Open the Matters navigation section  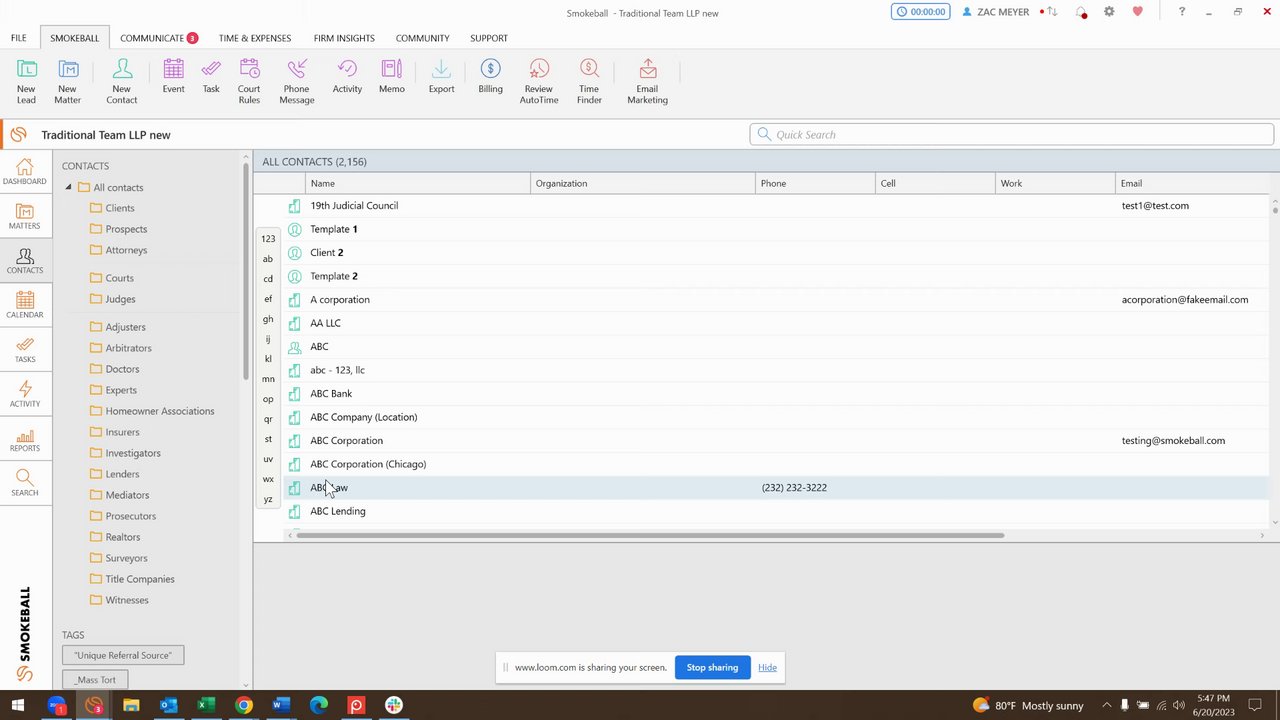[x=25, y=216]
